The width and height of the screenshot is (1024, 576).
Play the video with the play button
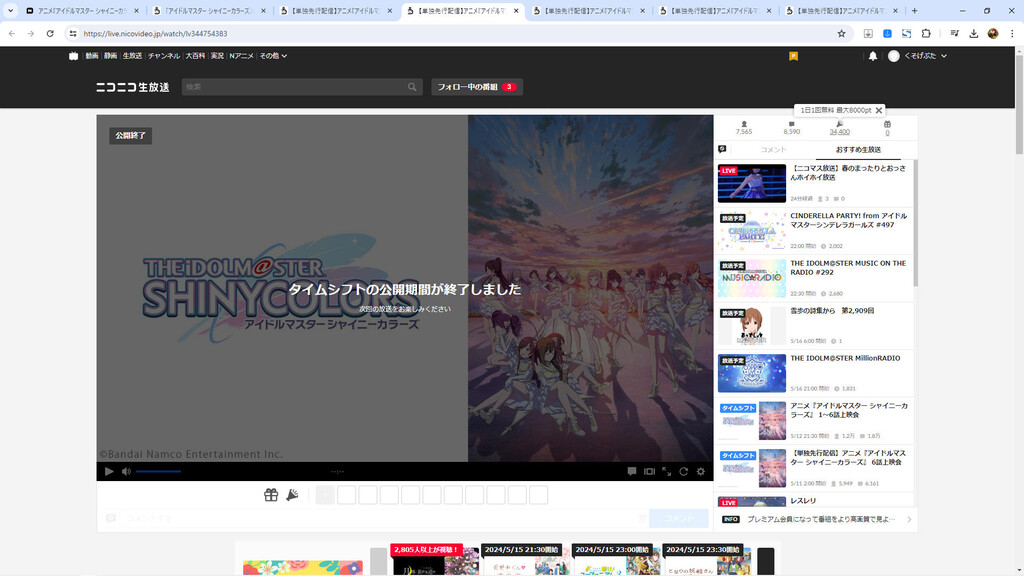[x=109, y=471]
